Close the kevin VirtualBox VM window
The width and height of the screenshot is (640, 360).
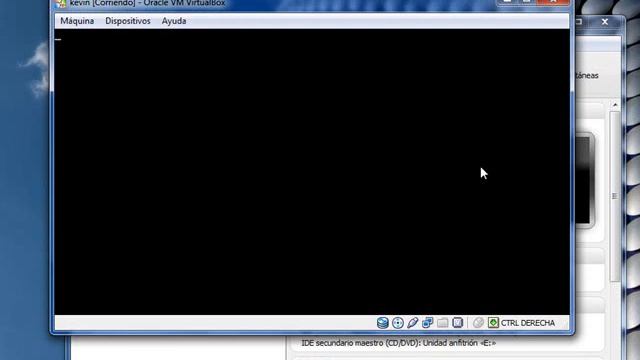[553, 2]
